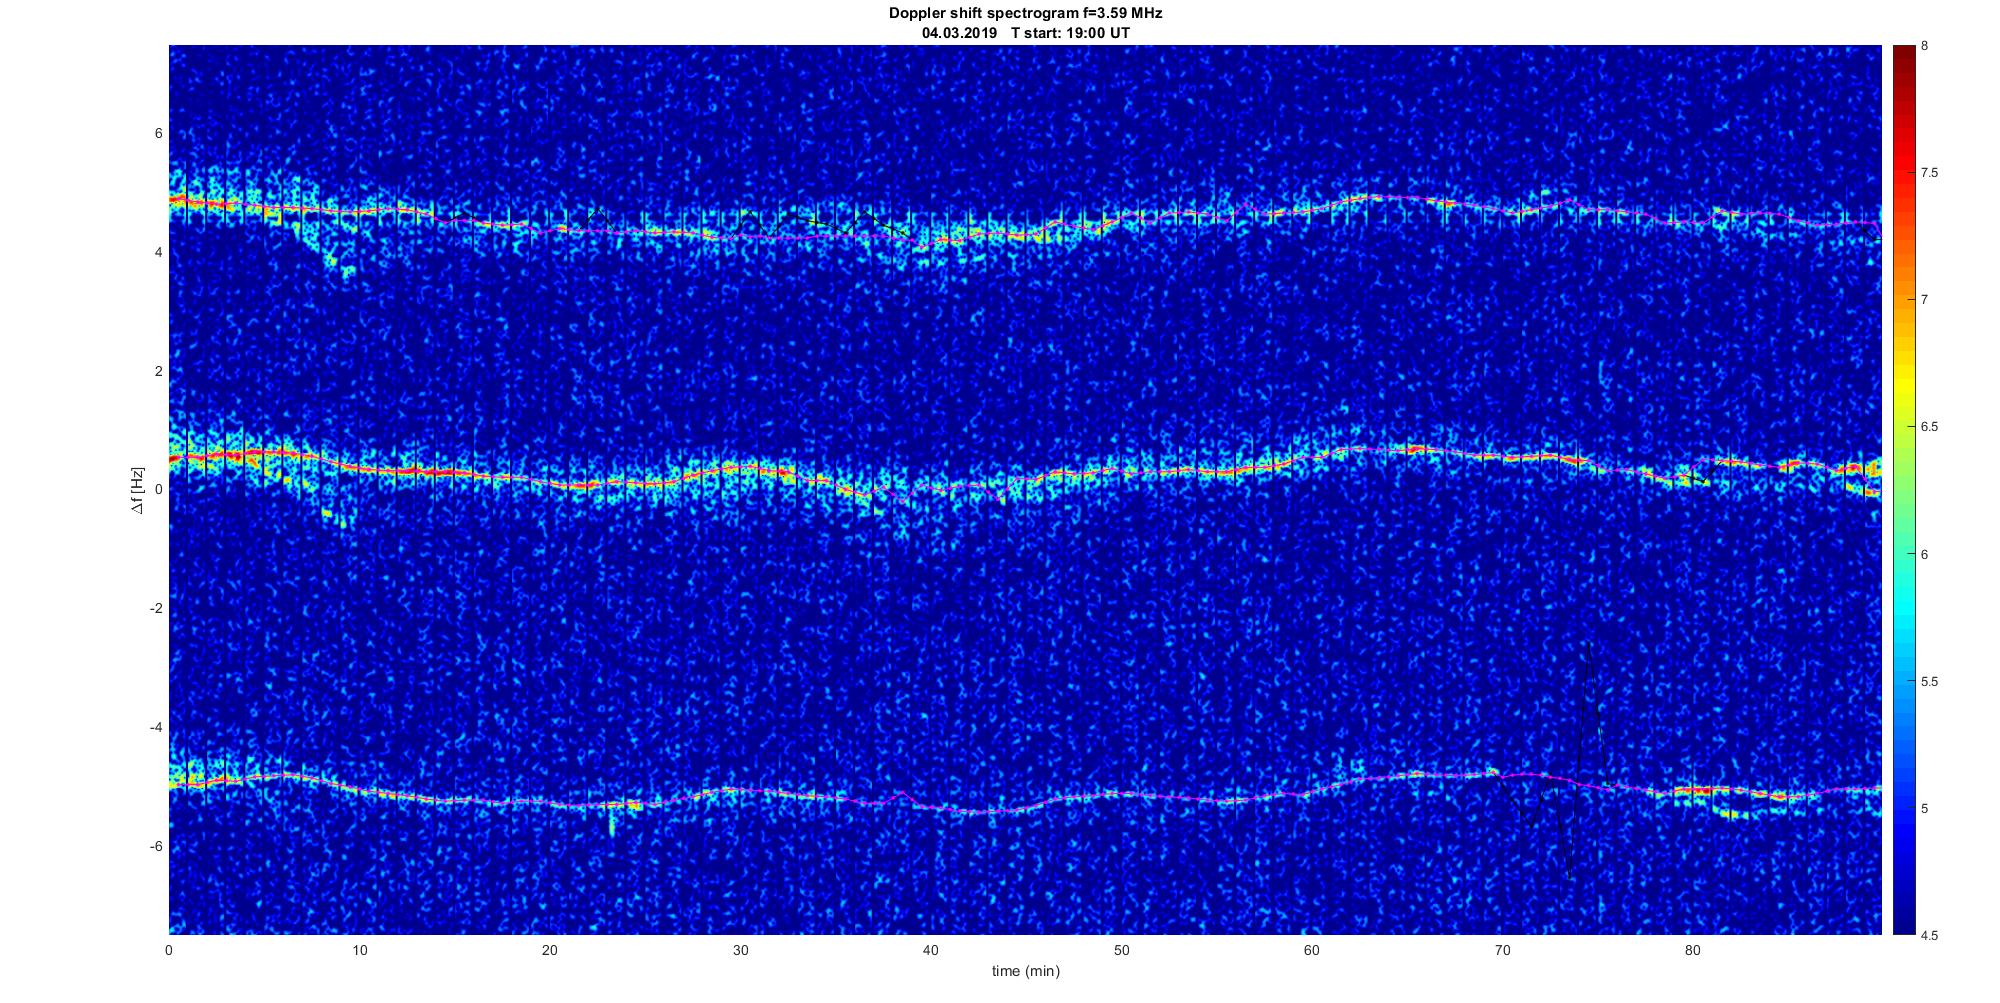Click the date line '04.03.2019 T start: 19:00 UT'
Image resolution: width=2000 pixels, height=1003 pixels.
tap(1026, 32)
